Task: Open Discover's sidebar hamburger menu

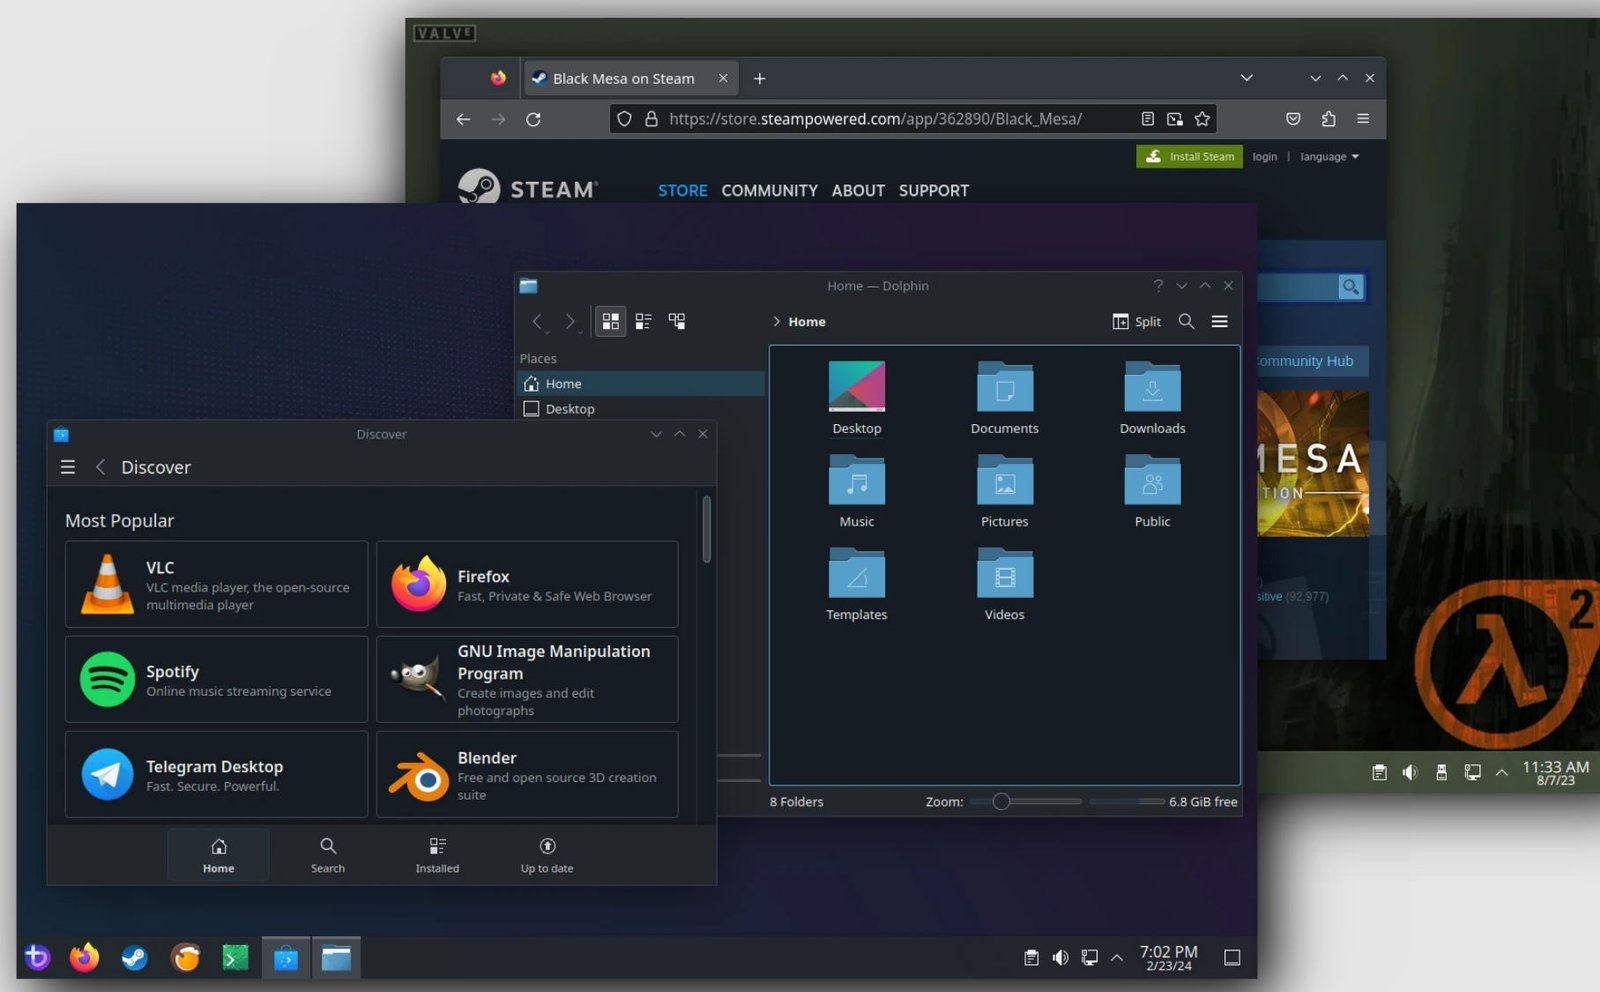Action: (67, 466)
